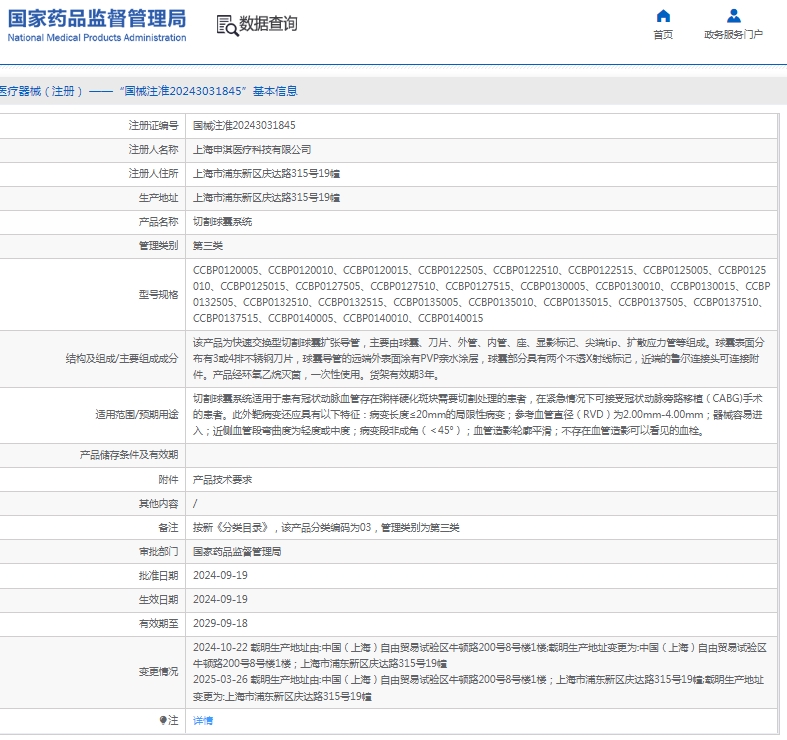Click the model list starting with CCBP0120005
Image resolution: width=787 pixels, height=740 pixels.
click(x=481, y=294)
